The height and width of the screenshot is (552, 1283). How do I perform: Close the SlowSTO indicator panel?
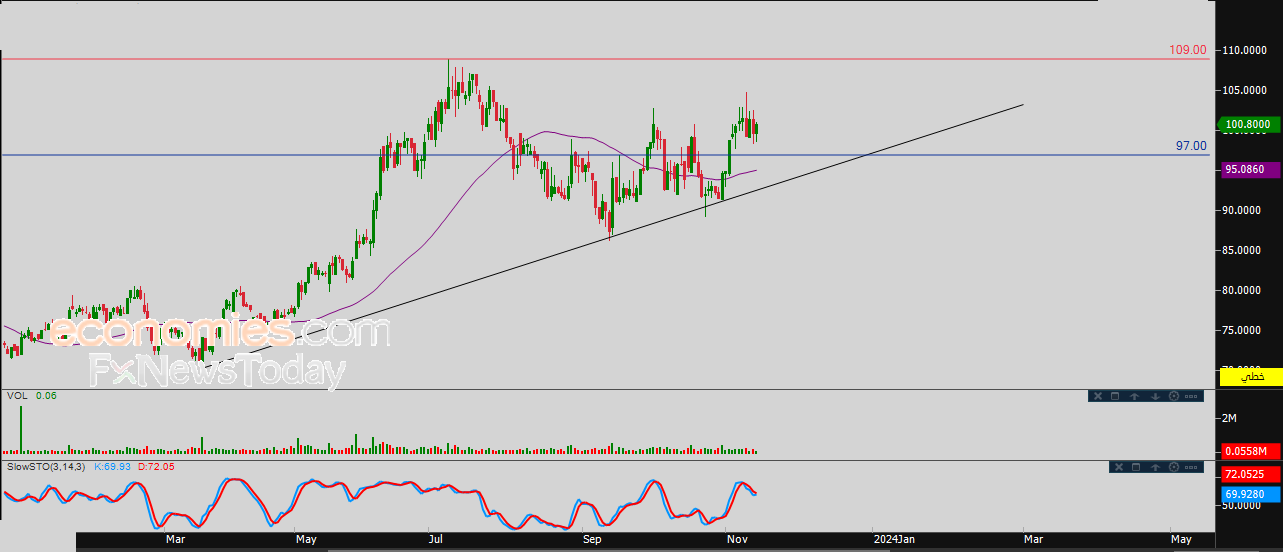click(x=1119, y=467)
